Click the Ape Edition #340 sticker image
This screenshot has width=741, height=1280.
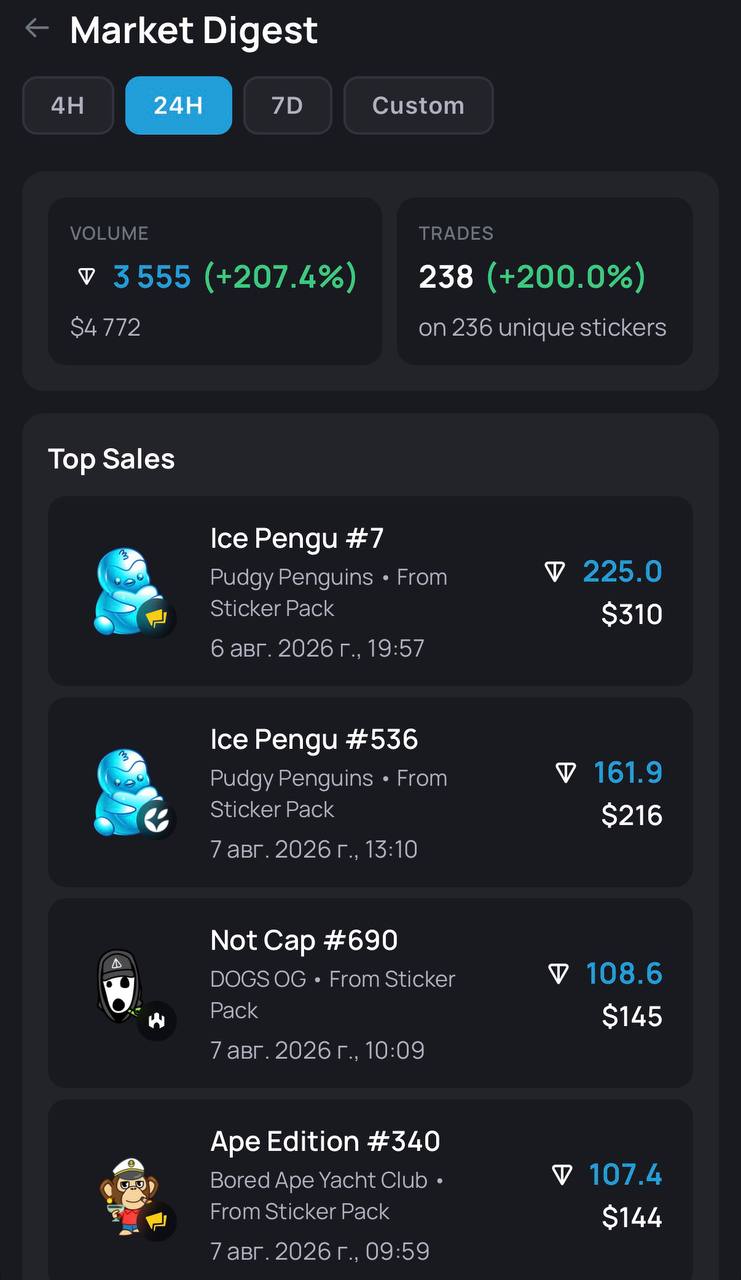point(125,1194)
